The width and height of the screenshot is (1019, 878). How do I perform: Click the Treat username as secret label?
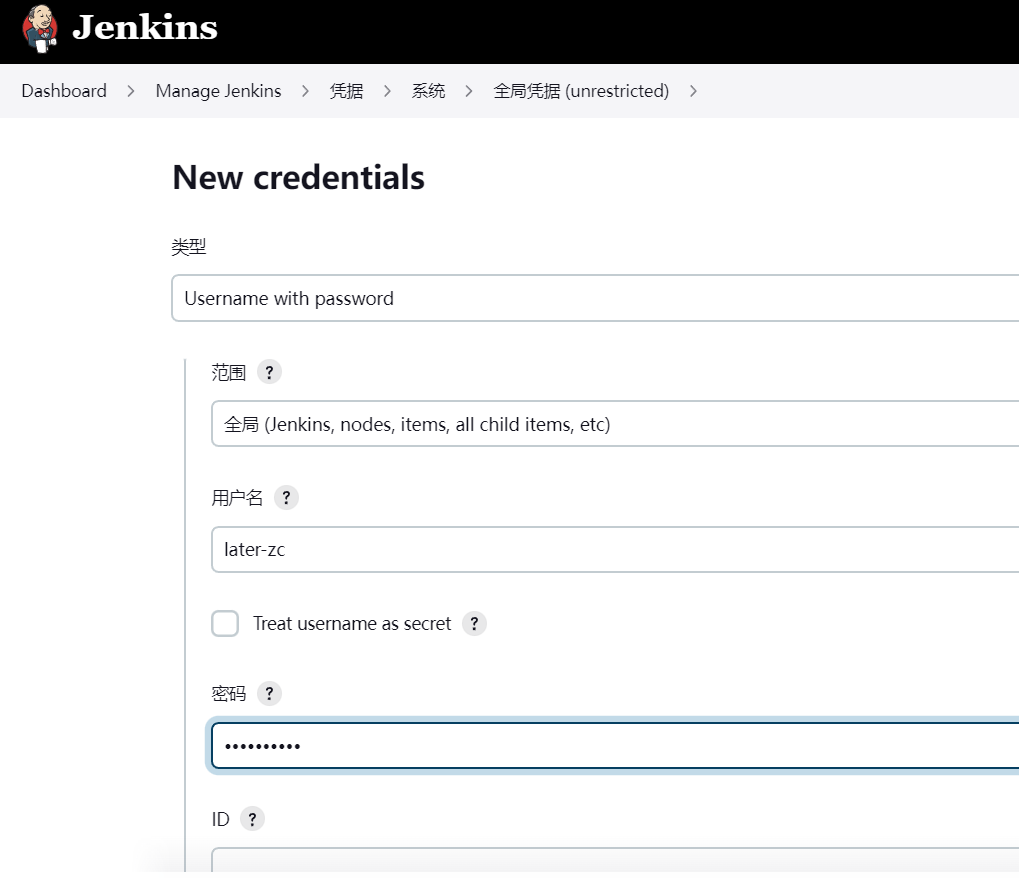(x=352, y=623)
